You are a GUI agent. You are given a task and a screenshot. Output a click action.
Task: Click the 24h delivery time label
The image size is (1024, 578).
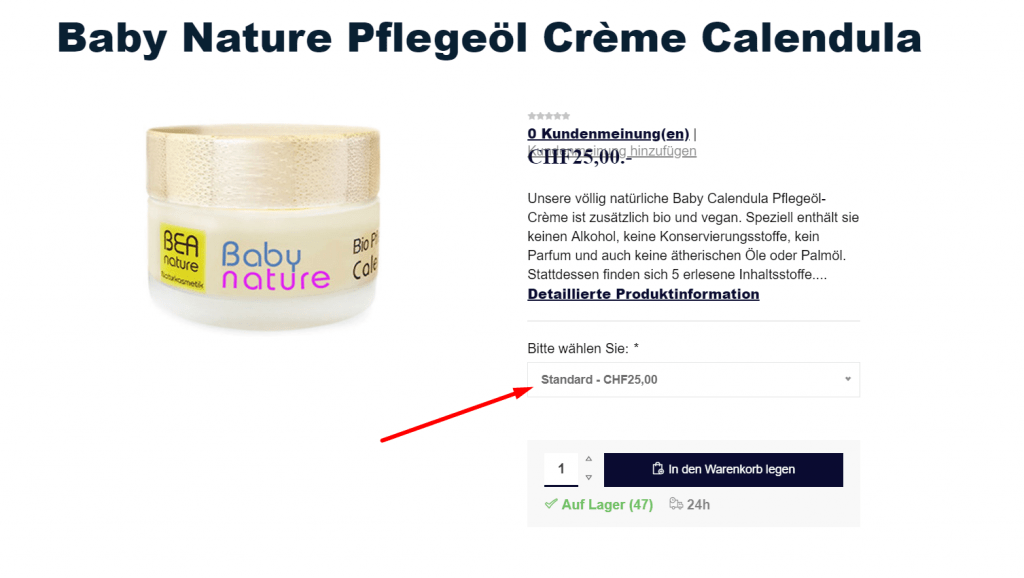pyautogui.click(x=698, y=504)
